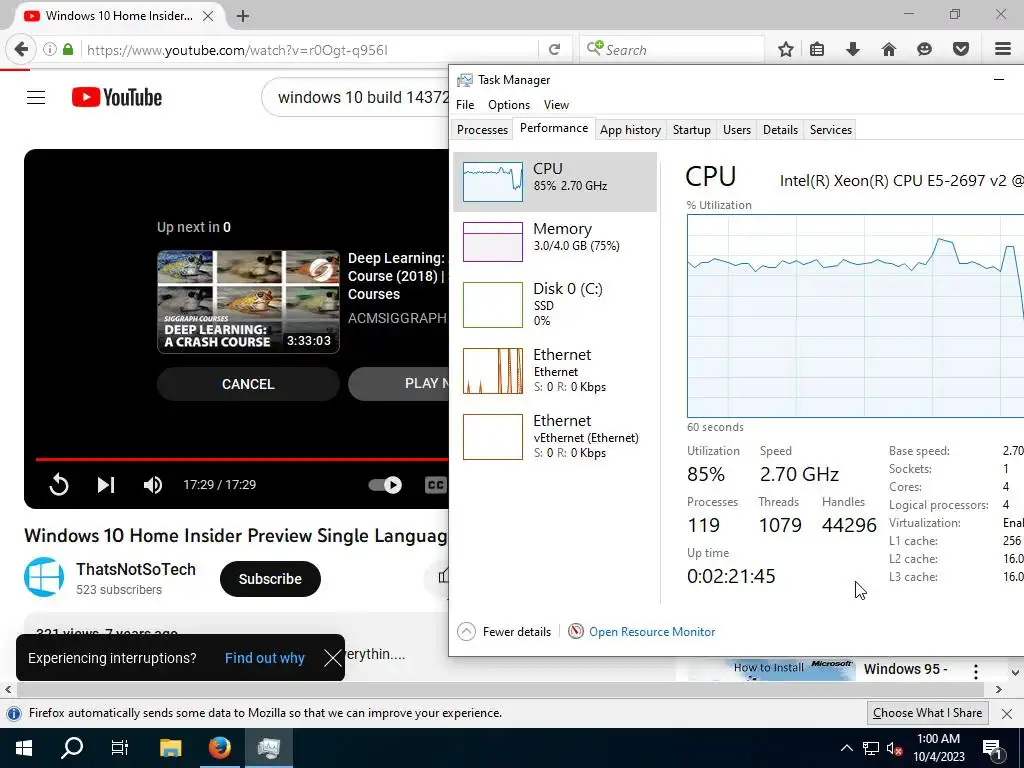Close the Windows 10 Home Insider tab

coord(208,16)
